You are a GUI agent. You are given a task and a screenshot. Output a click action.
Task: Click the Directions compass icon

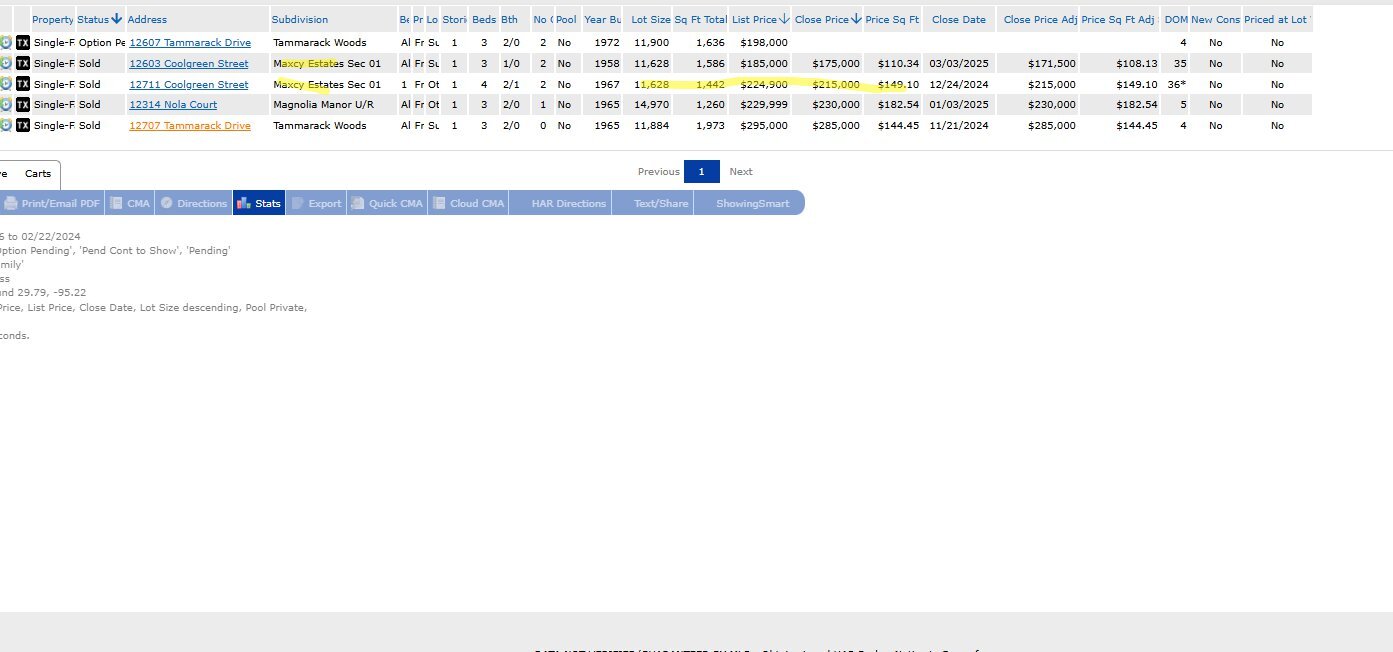coord(166,203)
